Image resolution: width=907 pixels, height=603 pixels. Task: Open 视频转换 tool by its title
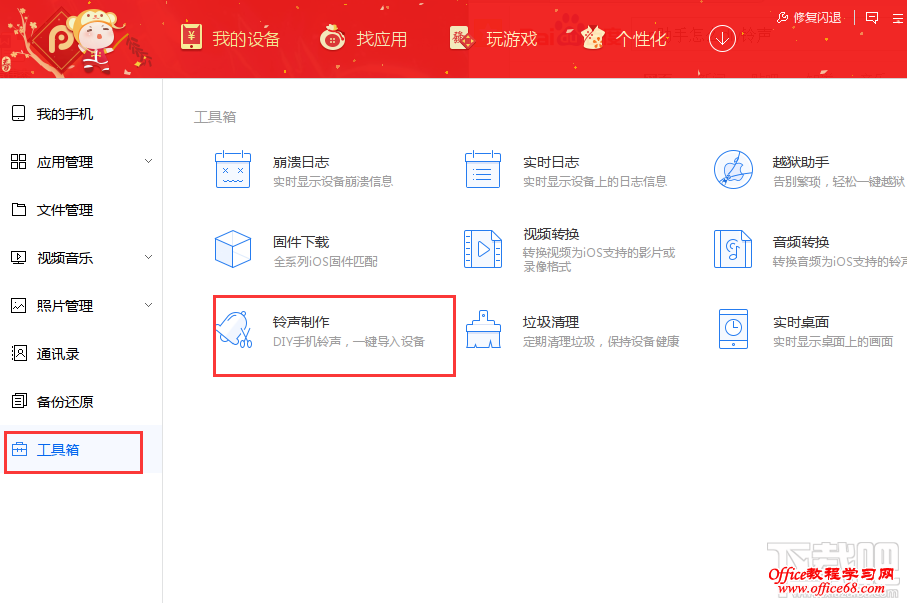[551, 234]
